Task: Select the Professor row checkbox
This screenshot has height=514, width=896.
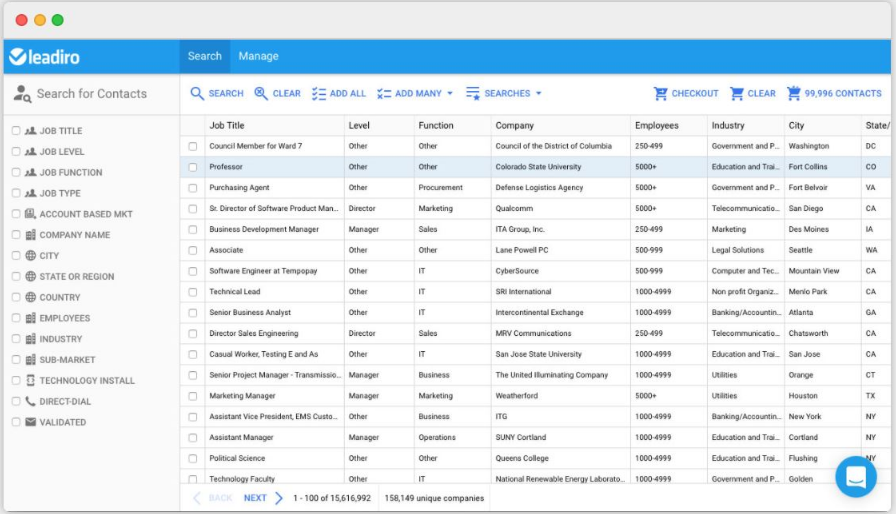Action: point(193,167)
